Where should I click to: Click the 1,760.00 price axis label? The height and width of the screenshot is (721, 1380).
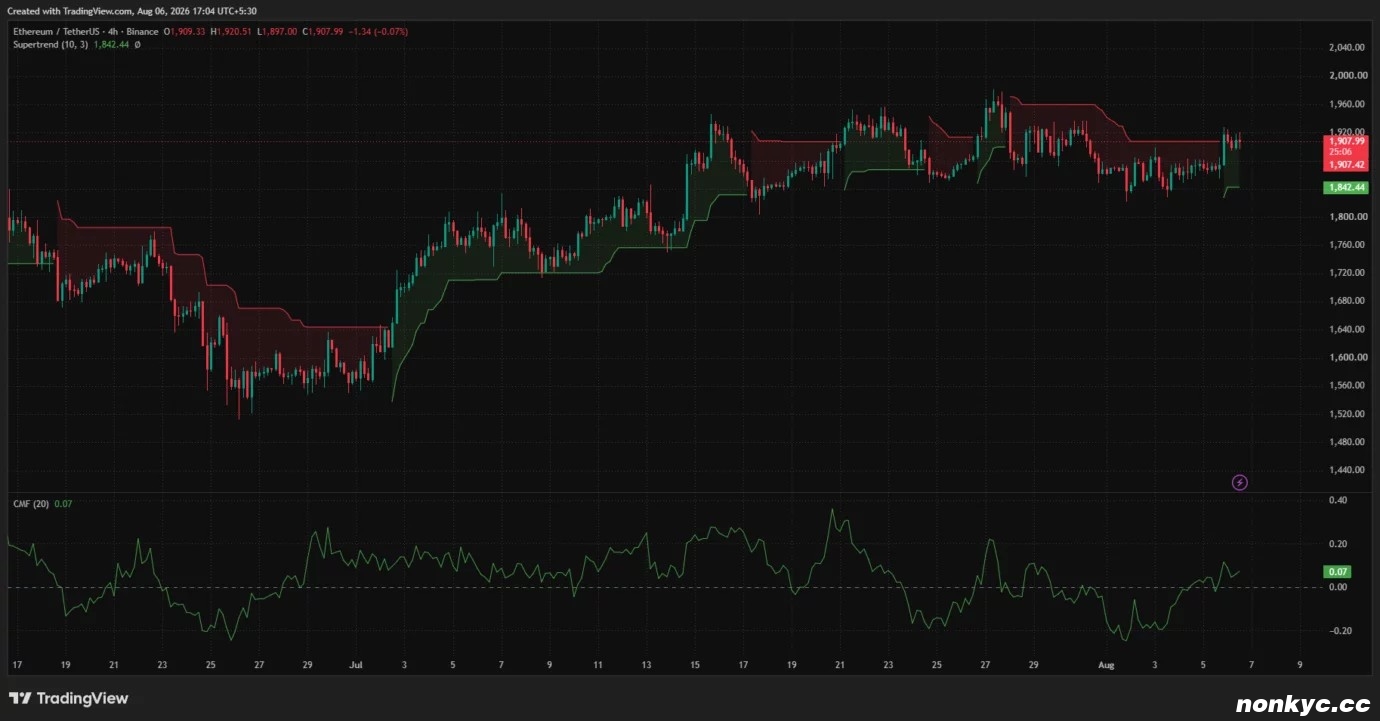pos(1345,245)
